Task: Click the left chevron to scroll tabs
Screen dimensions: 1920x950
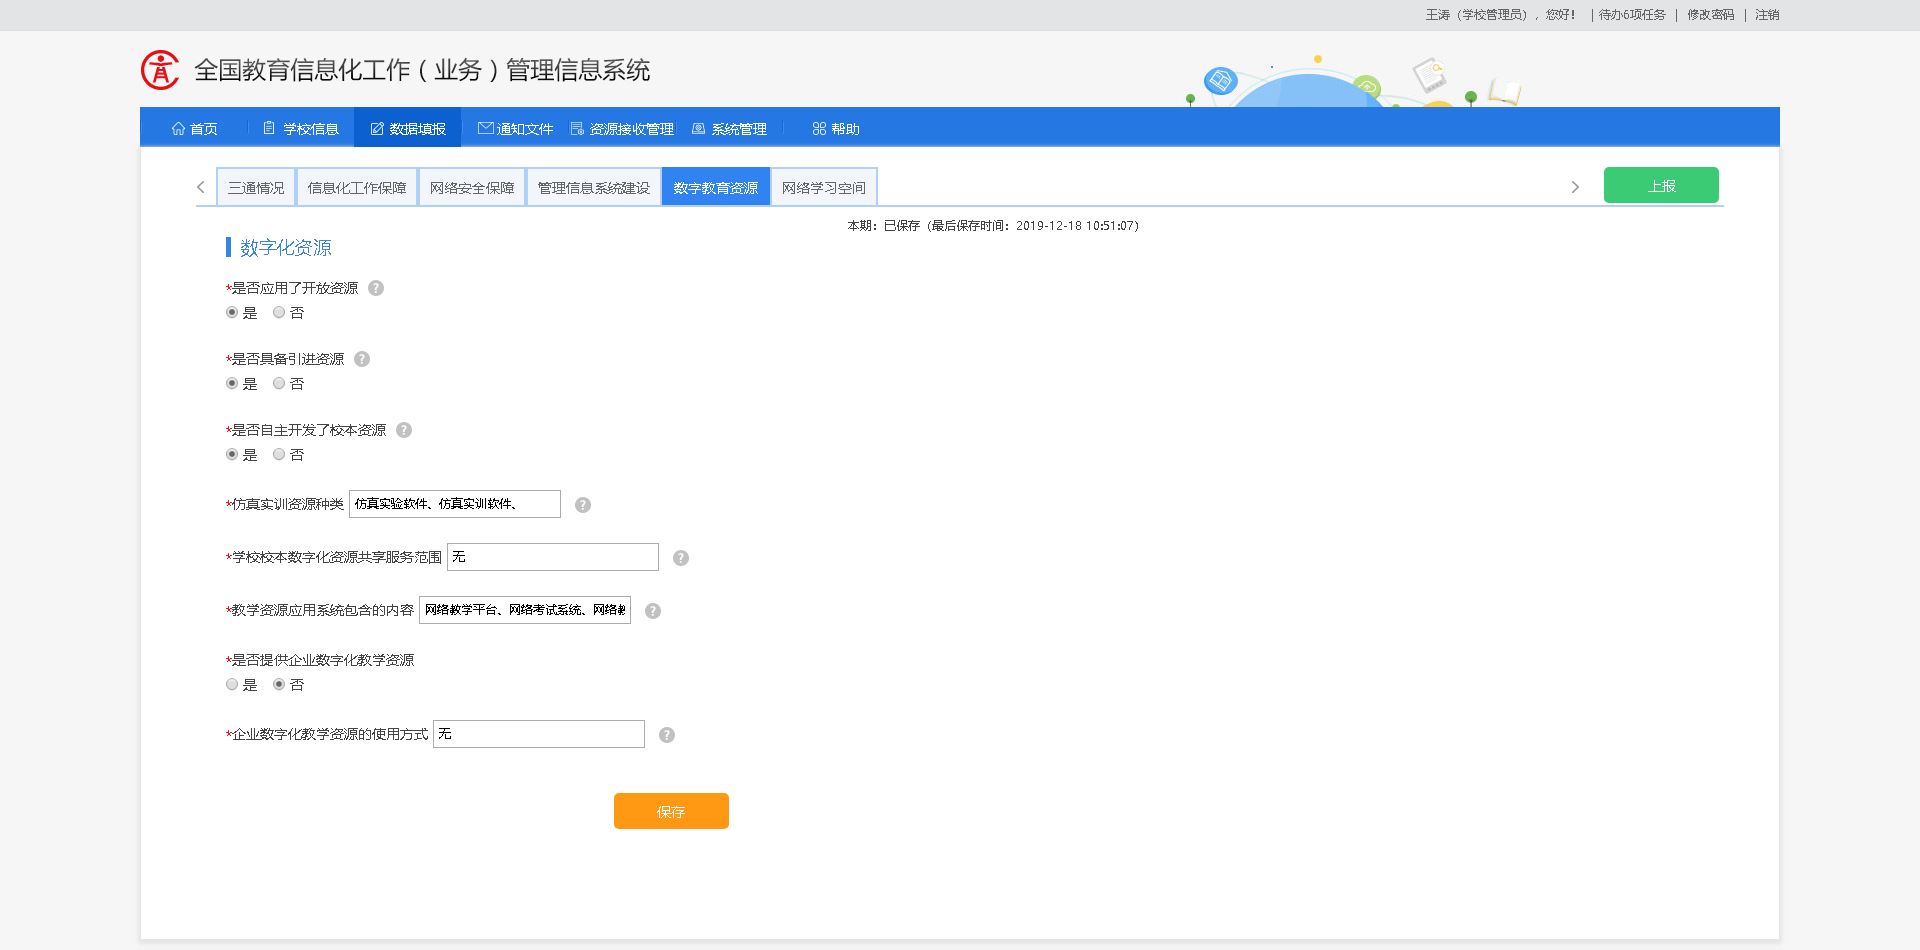Action: click(198, 186)
